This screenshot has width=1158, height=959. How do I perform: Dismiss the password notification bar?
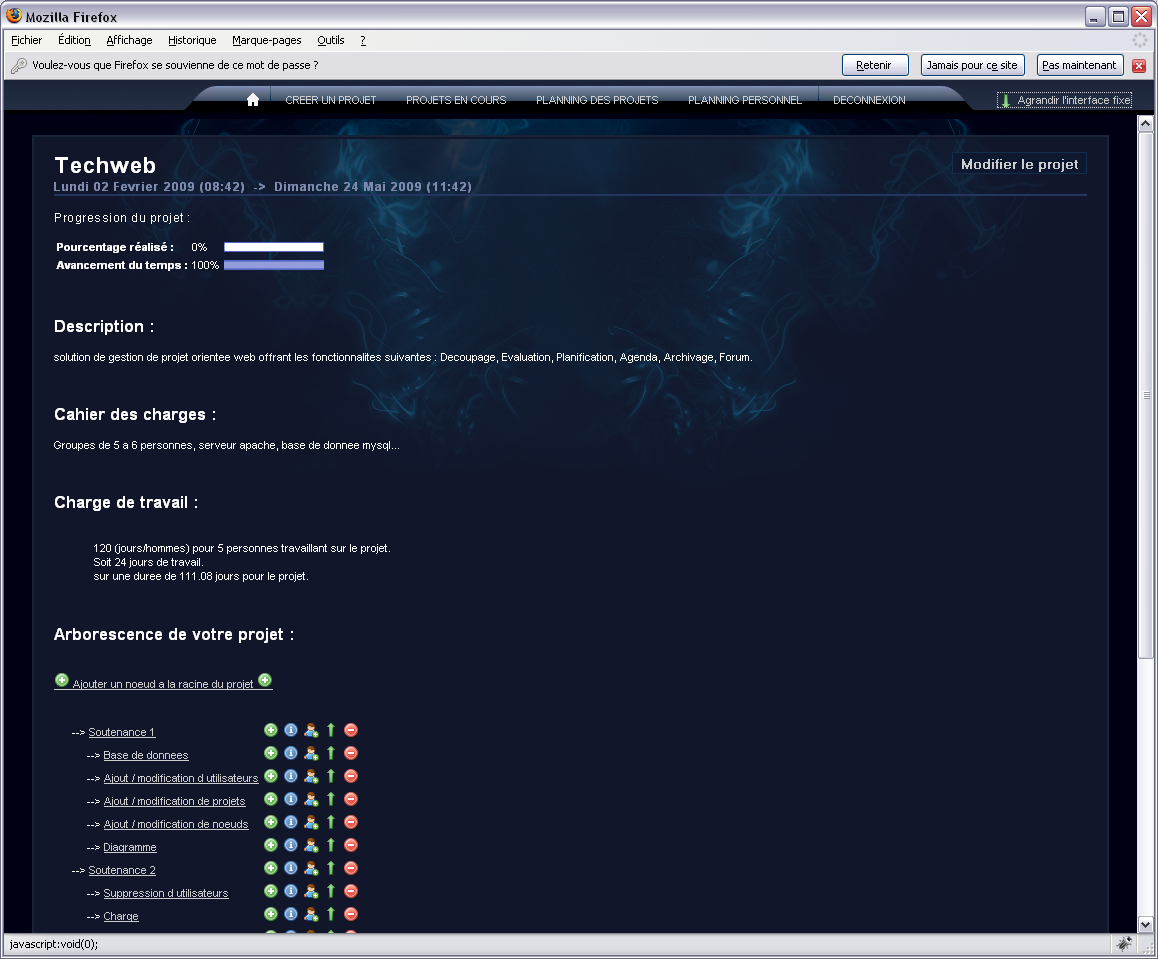coord(1139,66)
